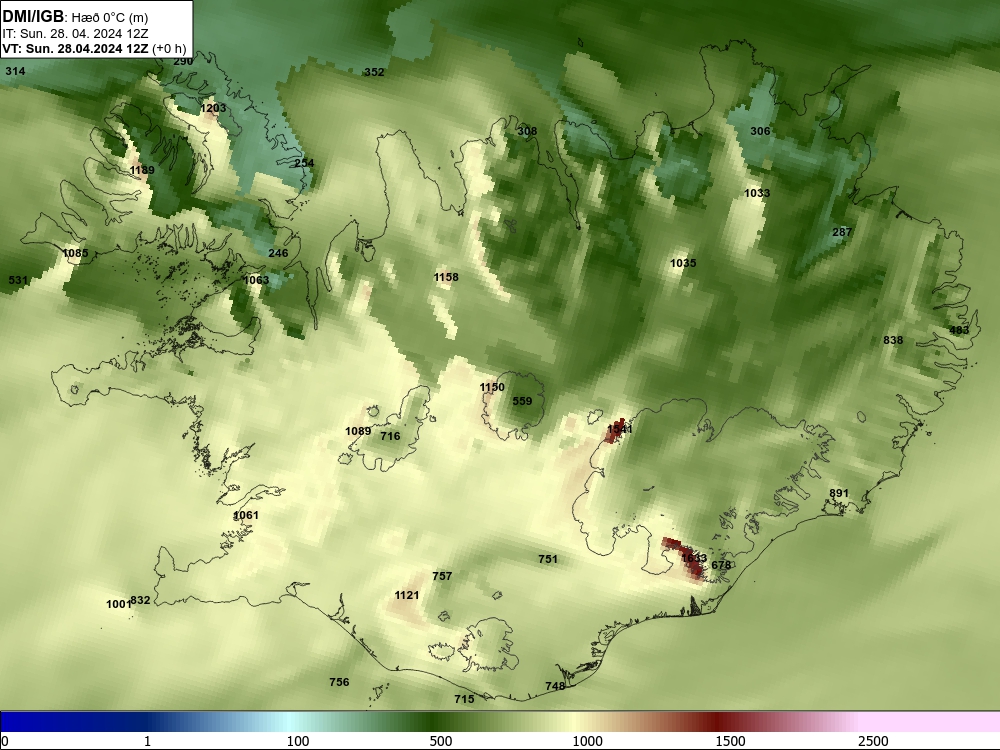Click the map value 891
This screenshot has height=750, width=1000.
[x=839, y=494]
